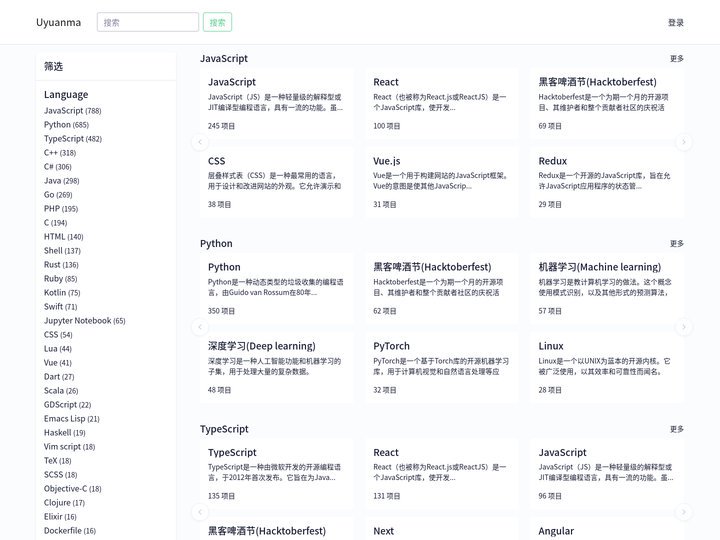Open the Angular topic card
The image size is (720, 540).
tap(608, 529)
